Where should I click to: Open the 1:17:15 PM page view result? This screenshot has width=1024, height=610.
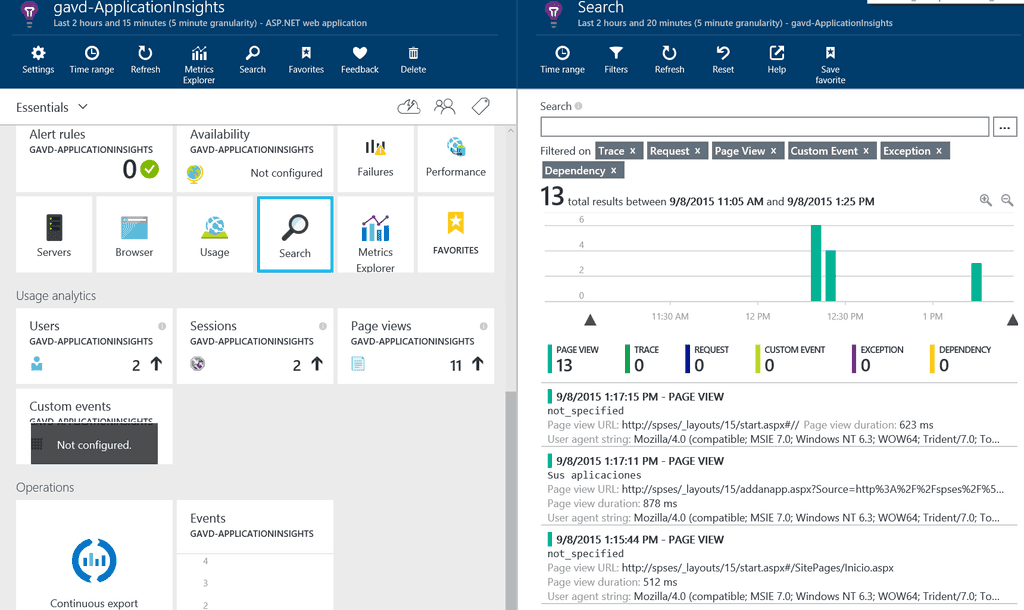coord(779,417)
